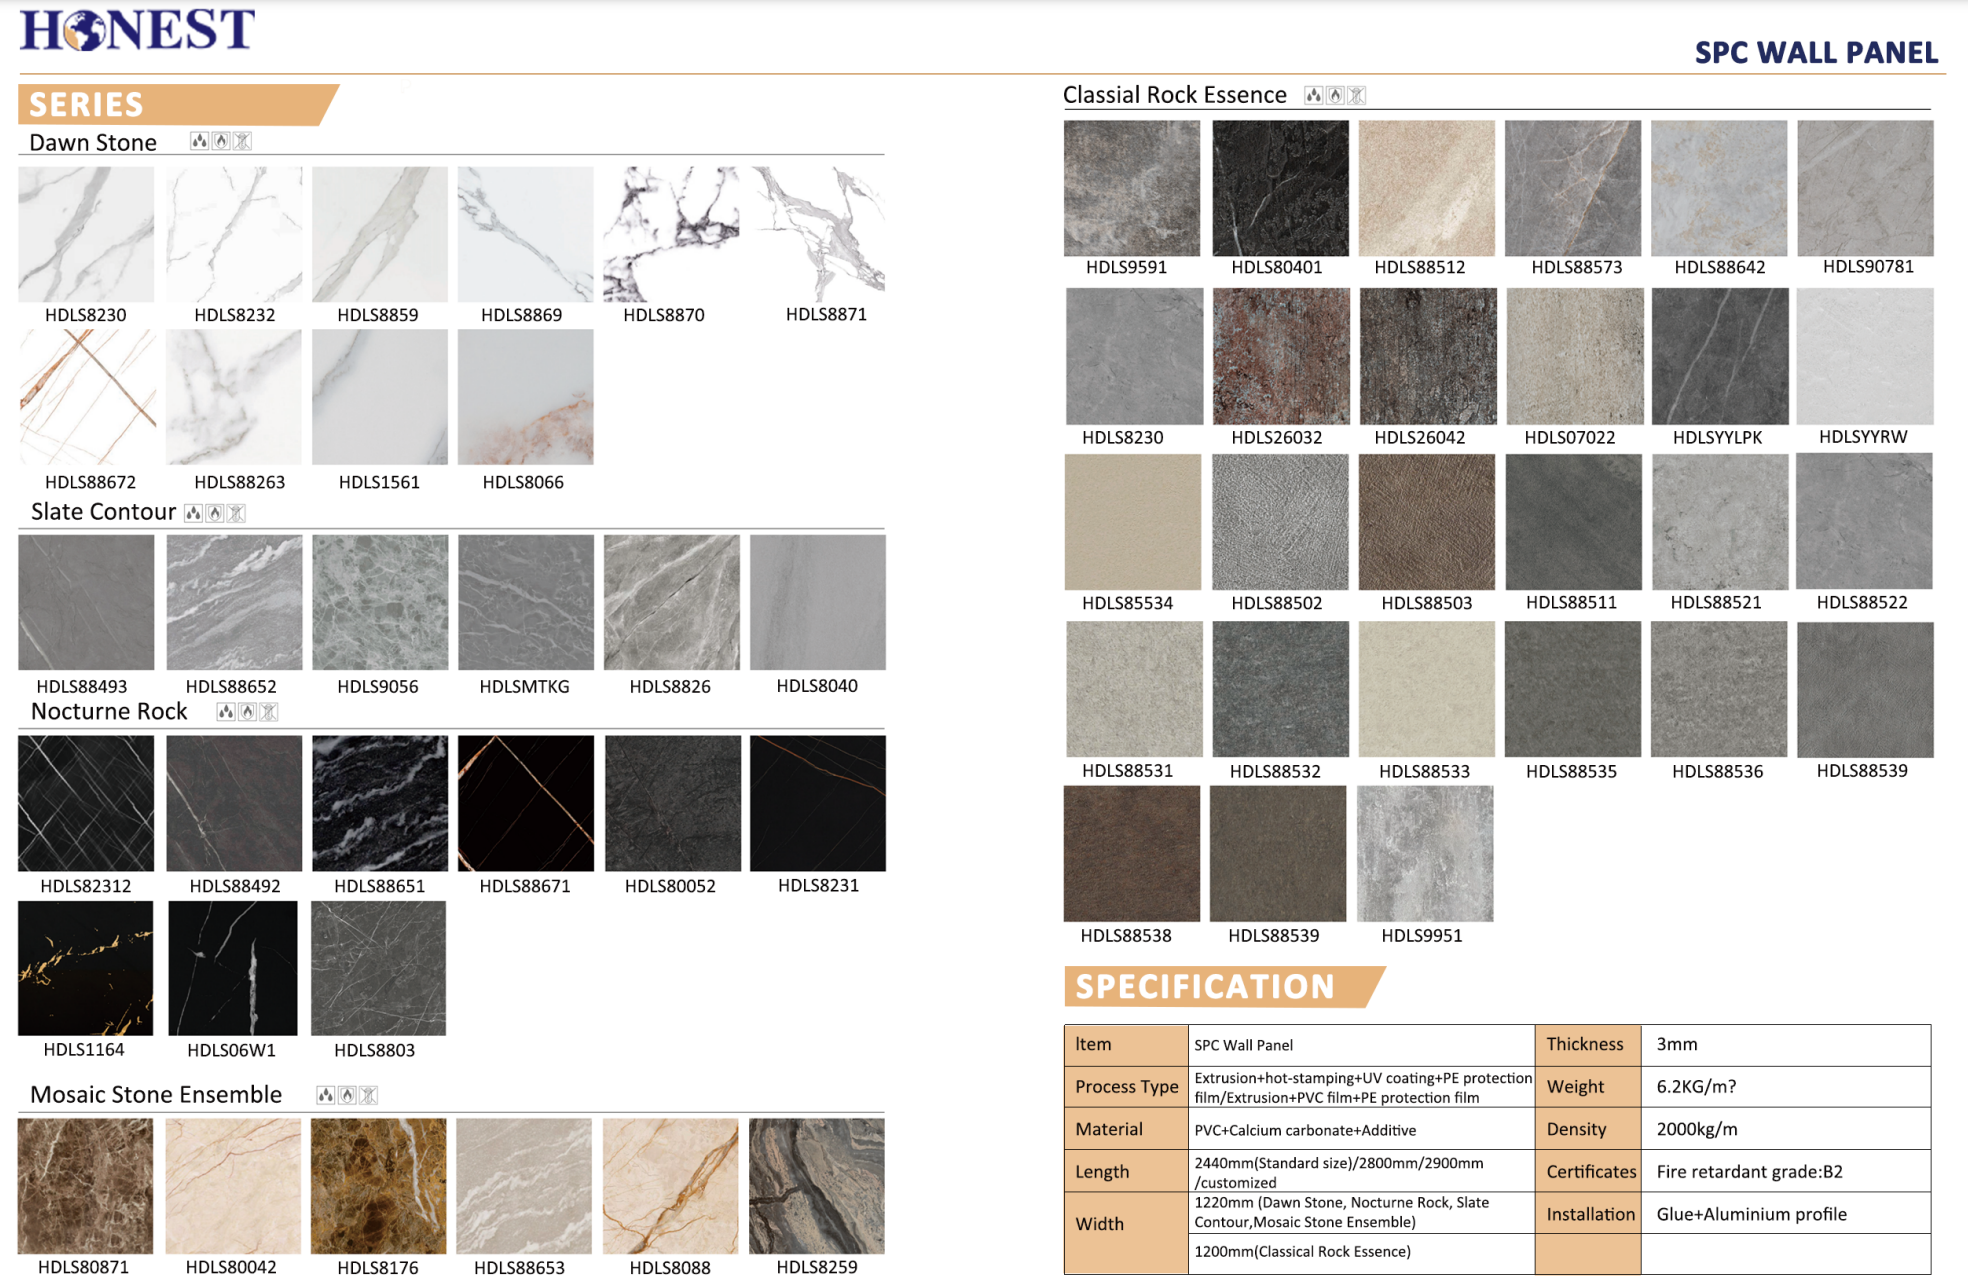Select the HDLS88503 brown leather-texture sample

[1427, 522]
